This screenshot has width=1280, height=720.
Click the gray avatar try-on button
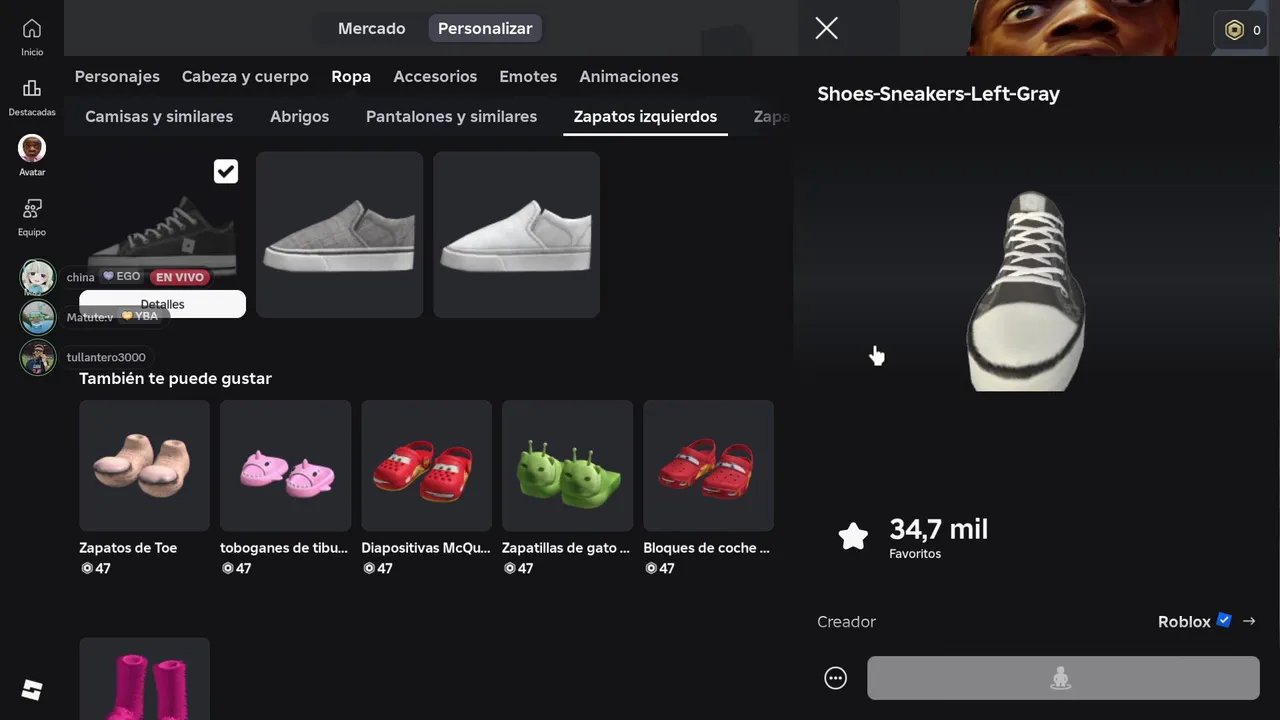coord(1063,678)
